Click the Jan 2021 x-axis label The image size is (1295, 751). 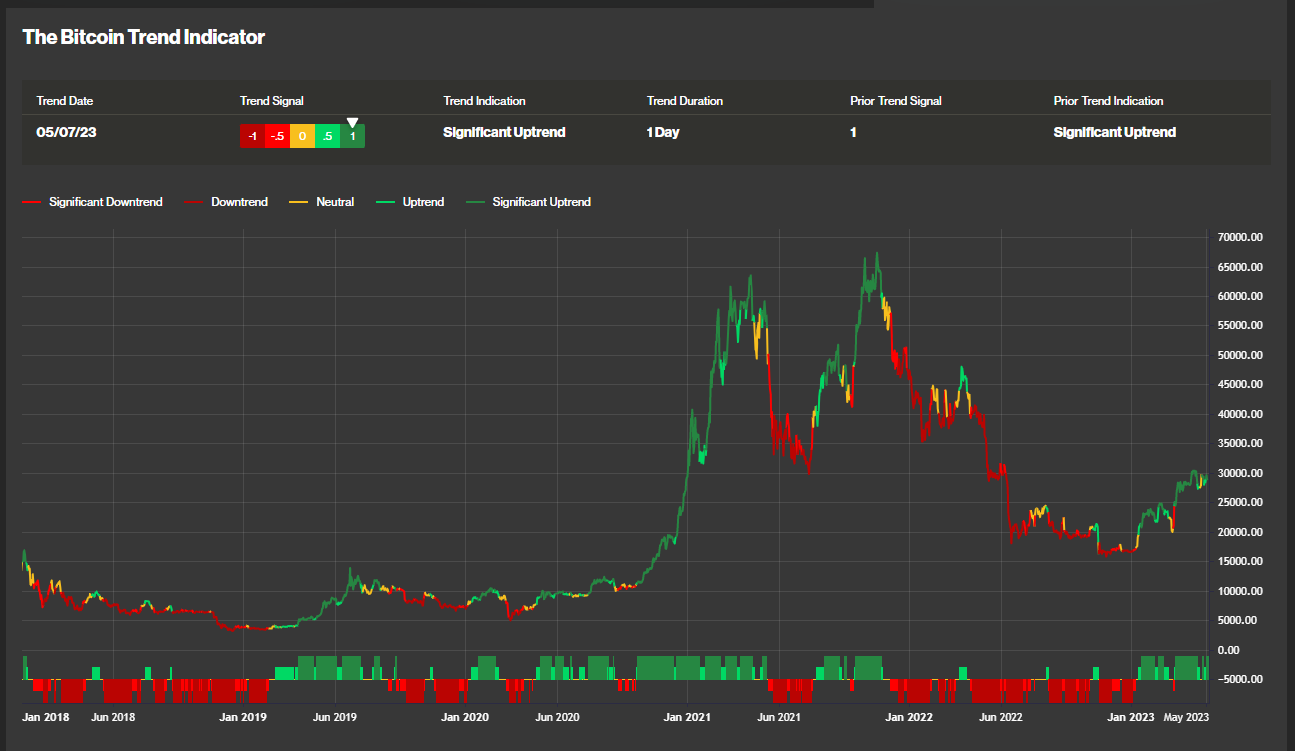click(x=686, y=717)
